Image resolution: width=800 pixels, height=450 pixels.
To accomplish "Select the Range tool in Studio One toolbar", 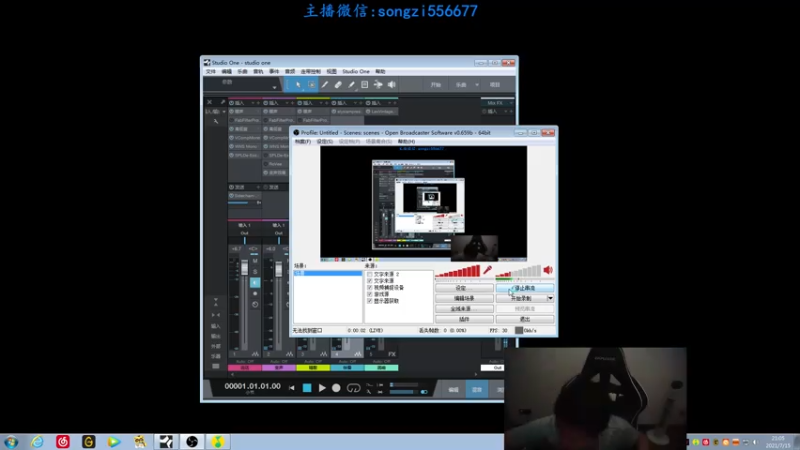I will (x=312, y=85).
